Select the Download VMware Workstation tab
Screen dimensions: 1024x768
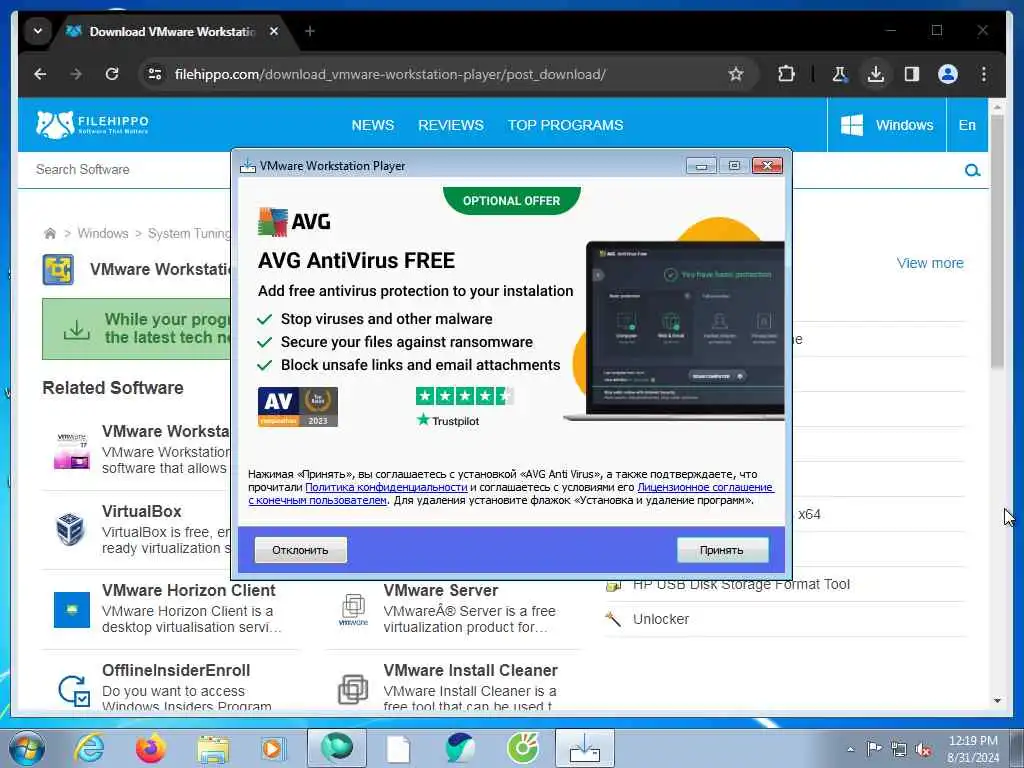[x=172, y=31]
